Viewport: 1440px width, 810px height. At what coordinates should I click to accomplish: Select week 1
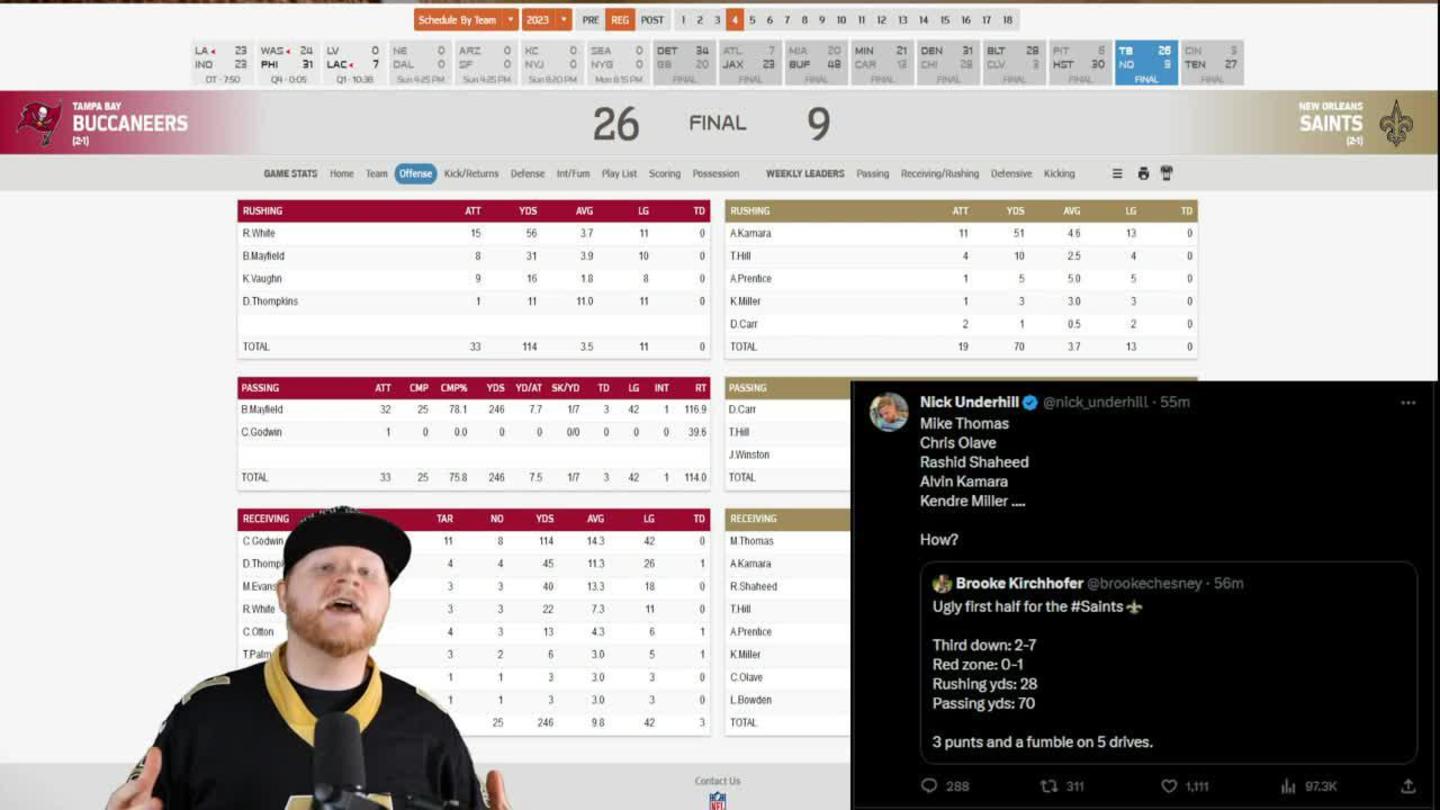[x=683, y=20]
